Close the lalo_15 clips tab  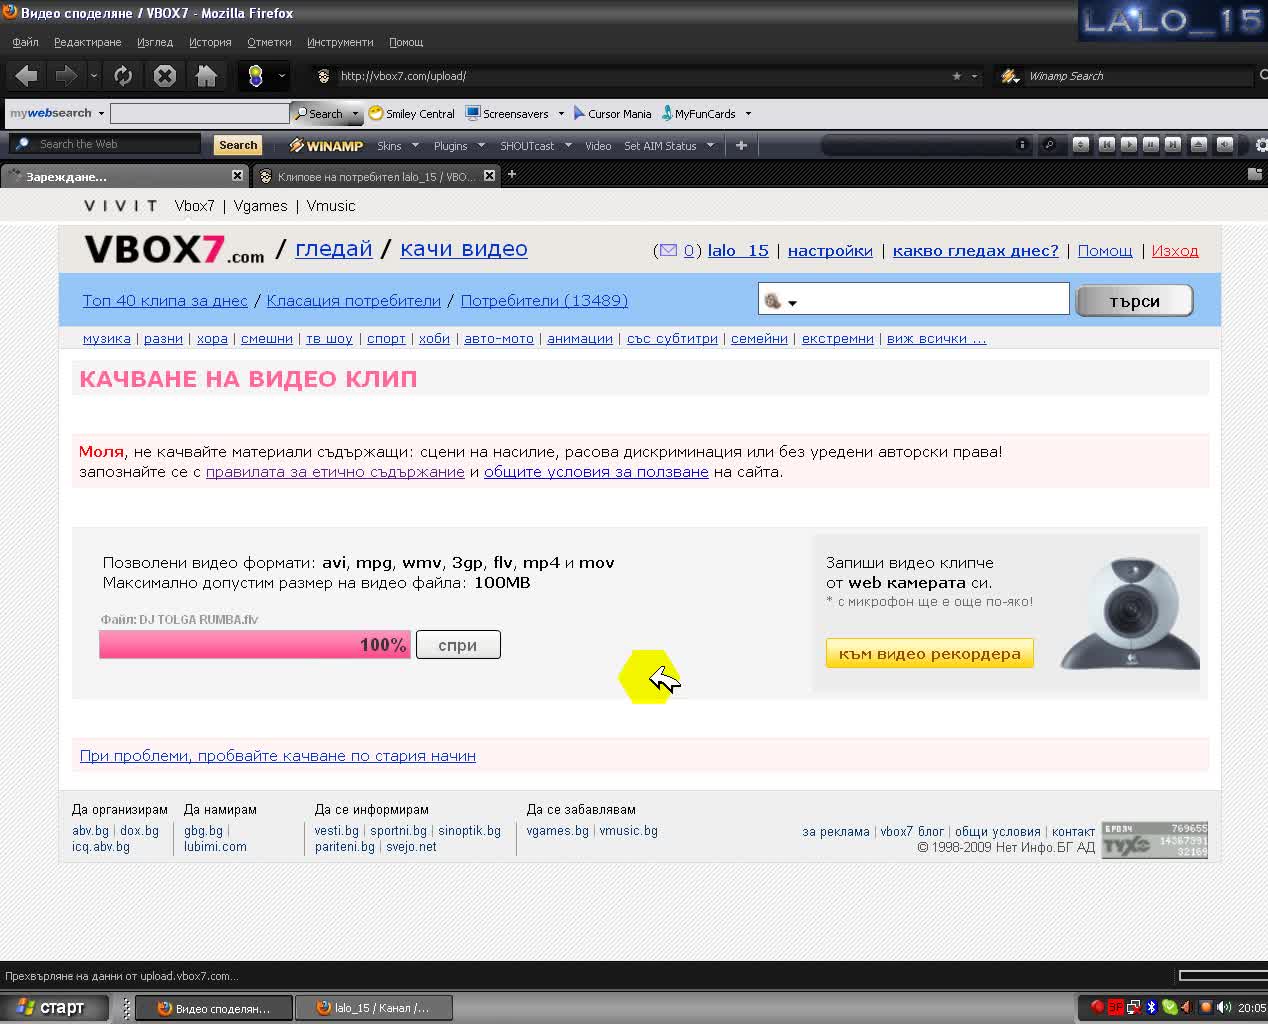point(489,175)
